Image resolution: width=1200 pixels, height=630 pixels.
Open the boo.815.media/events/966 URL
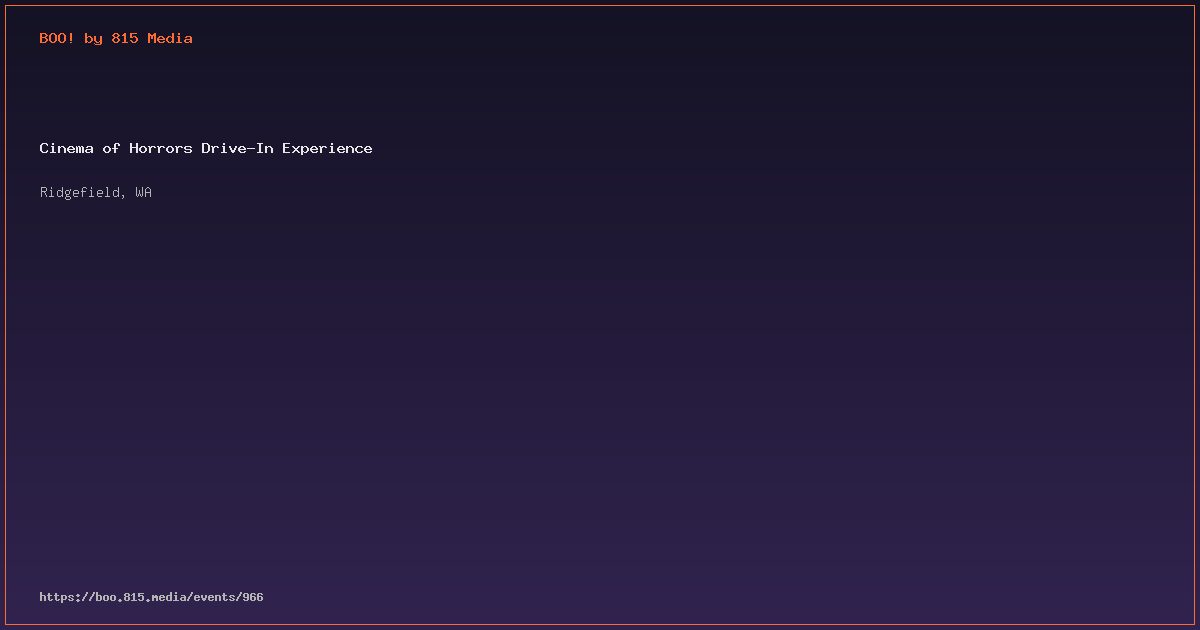(151, 597)
